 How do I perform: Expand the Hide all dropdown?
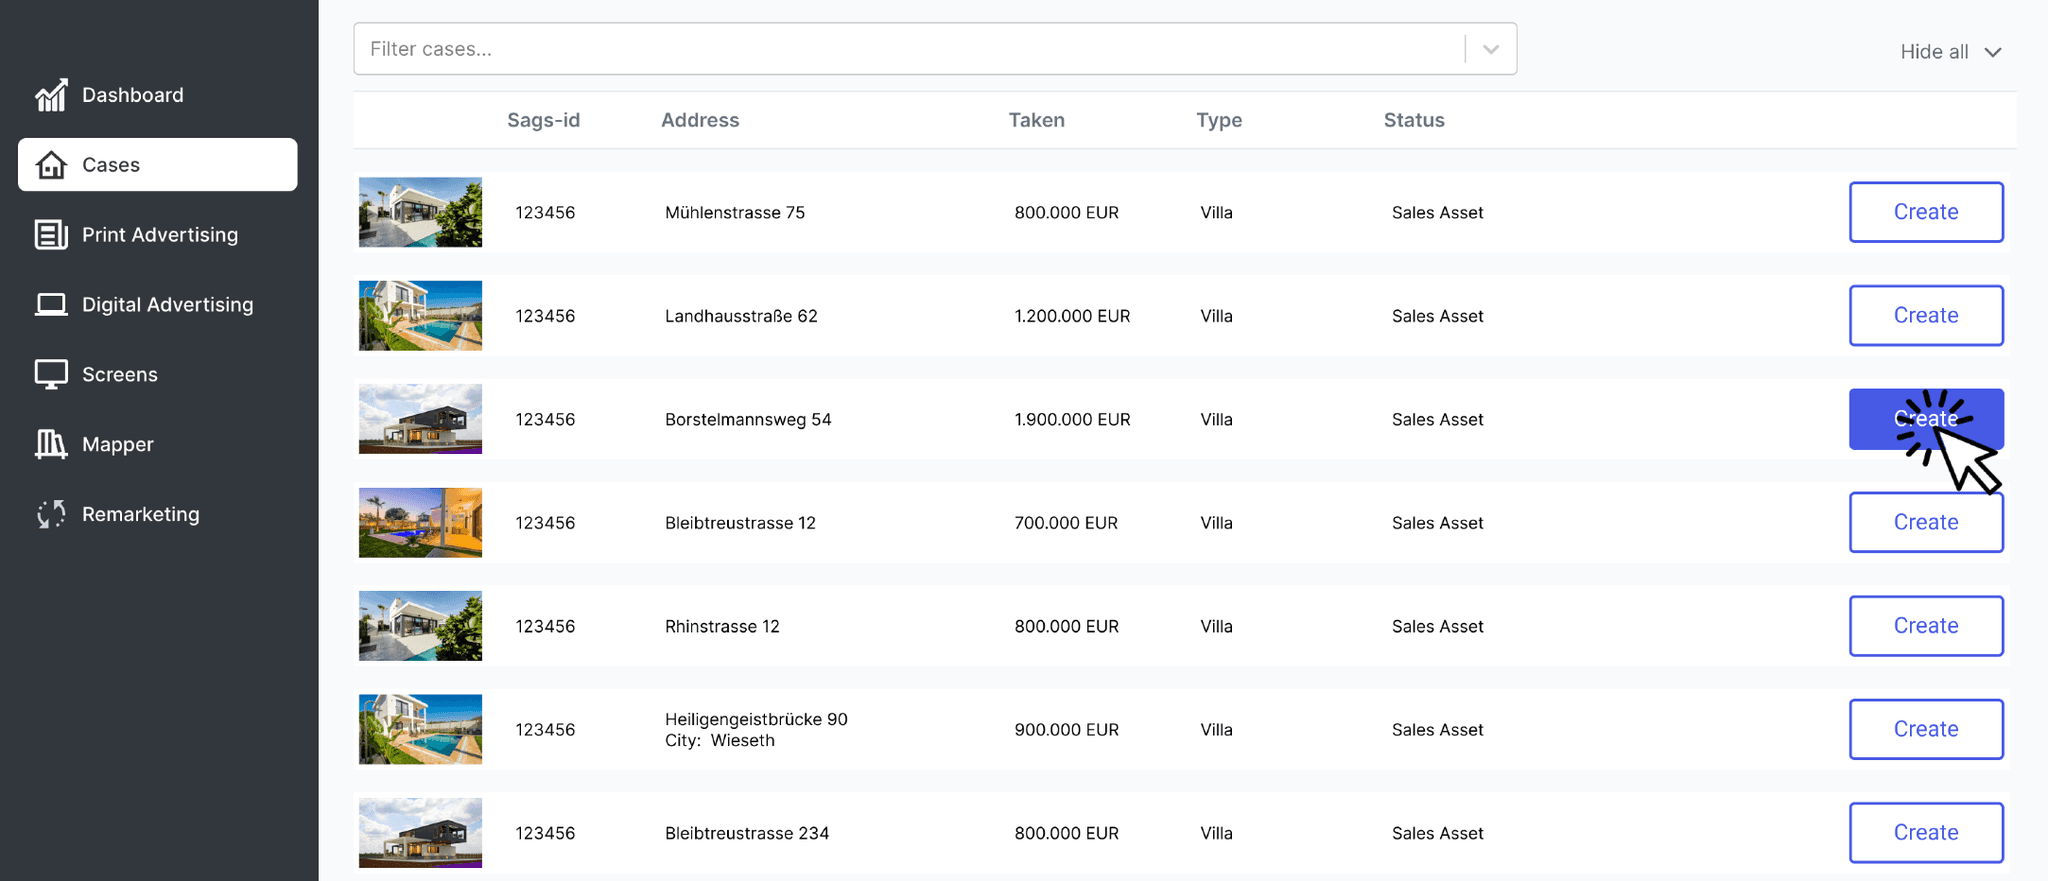(x=1950, y=52)
